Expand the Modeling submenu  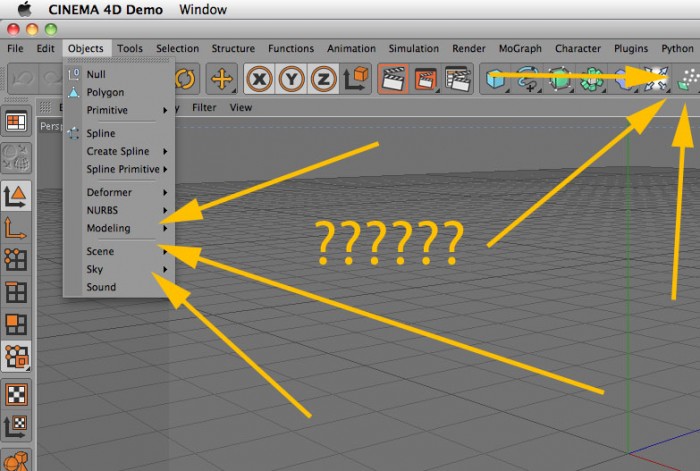tap(119, 228)
